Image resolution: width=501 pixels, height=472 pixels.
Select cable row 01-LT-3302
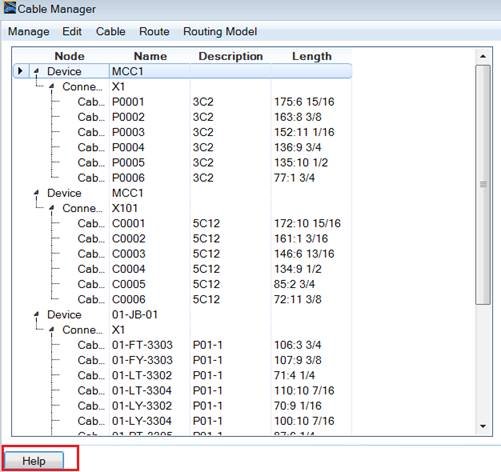click(x=182, y=375)
